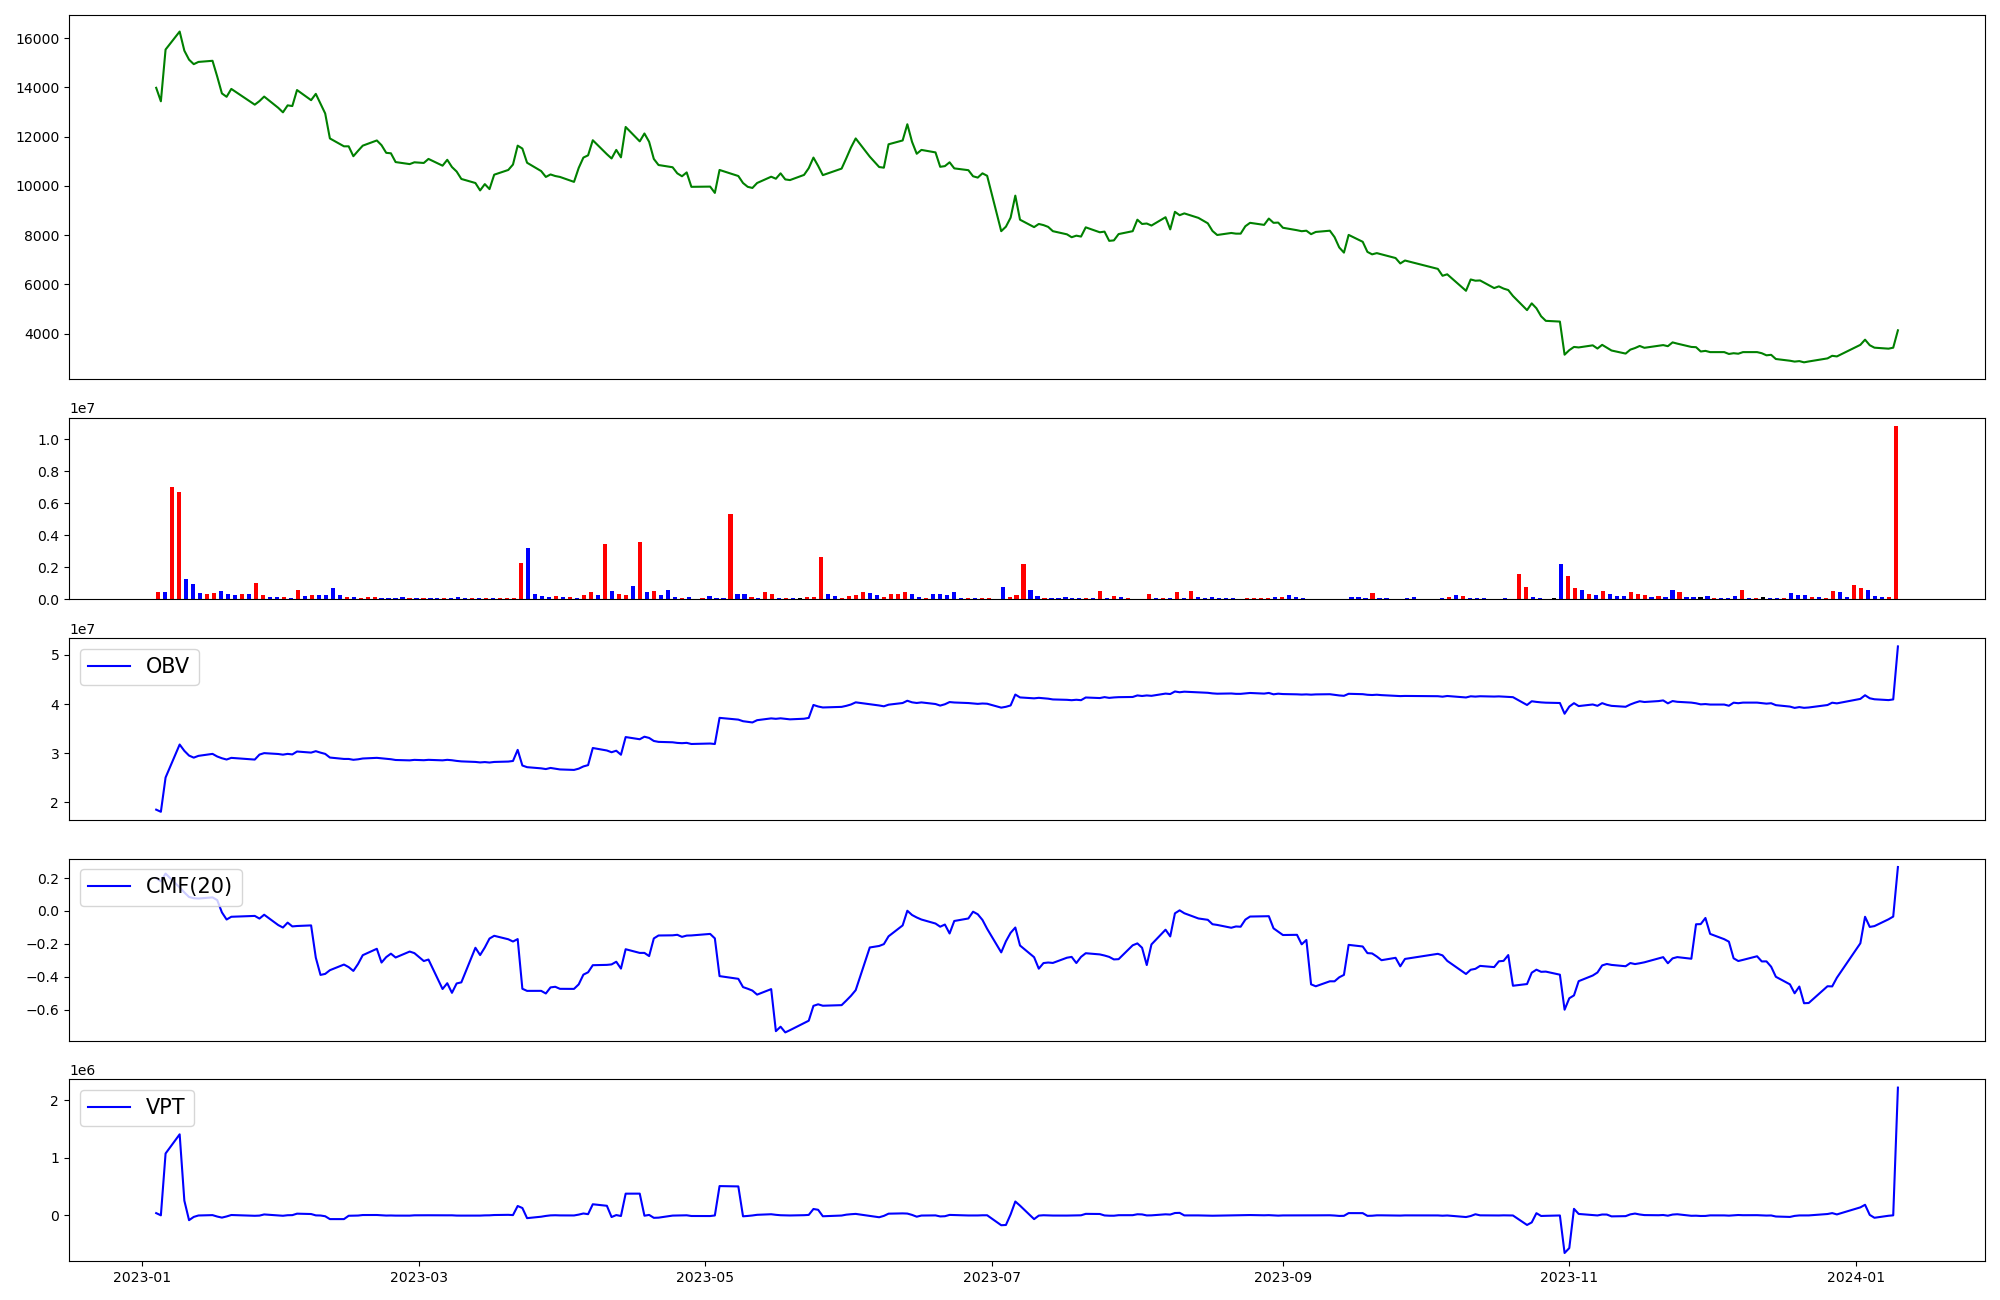Viewport: 2000px width, 1300px height.
Task: Click the 1e6 exponent label above the VPT chart
Action: click(83, 1070)
